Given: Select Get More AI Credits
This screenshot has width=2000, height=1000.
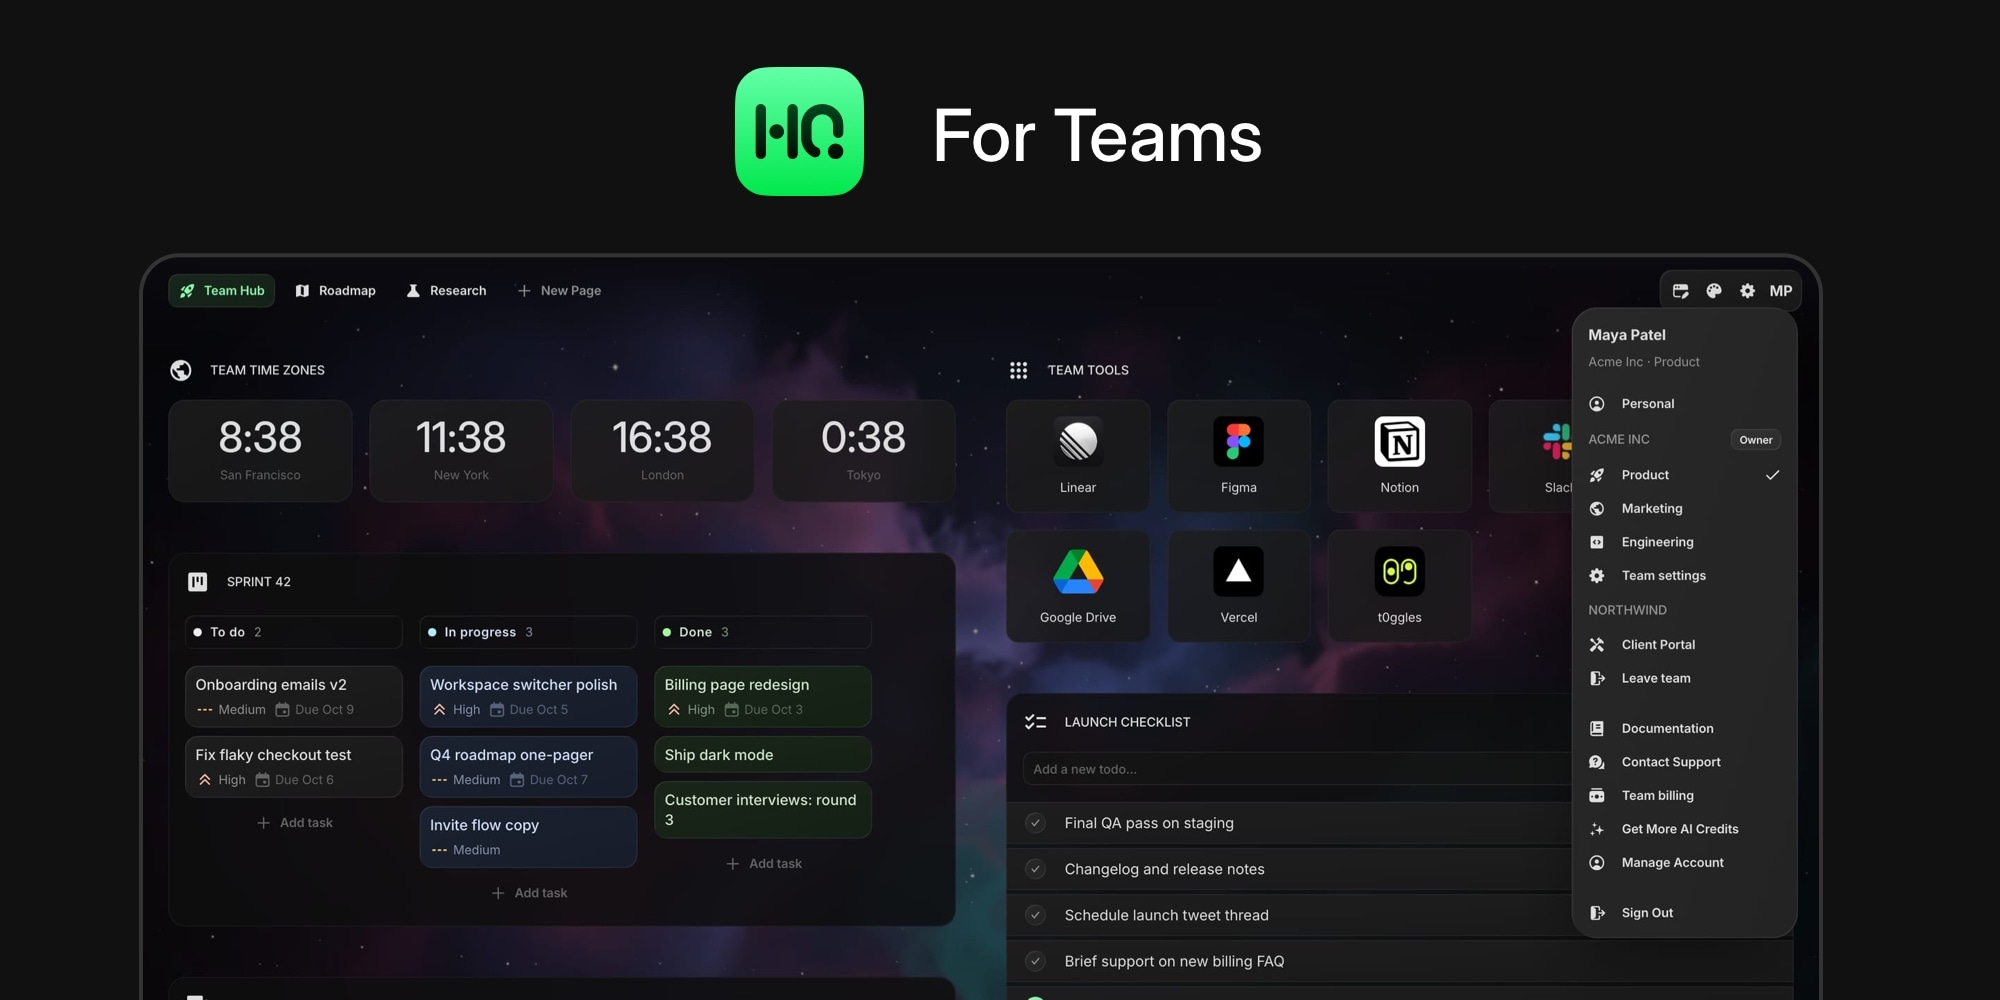Looking at the screenshot, I should tap(1684, 829).
